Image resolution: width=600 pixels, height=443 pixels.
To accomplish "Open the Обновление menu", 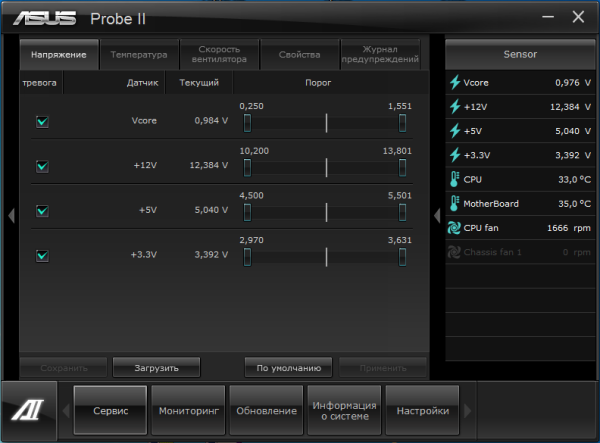I will tap(266, 410).
